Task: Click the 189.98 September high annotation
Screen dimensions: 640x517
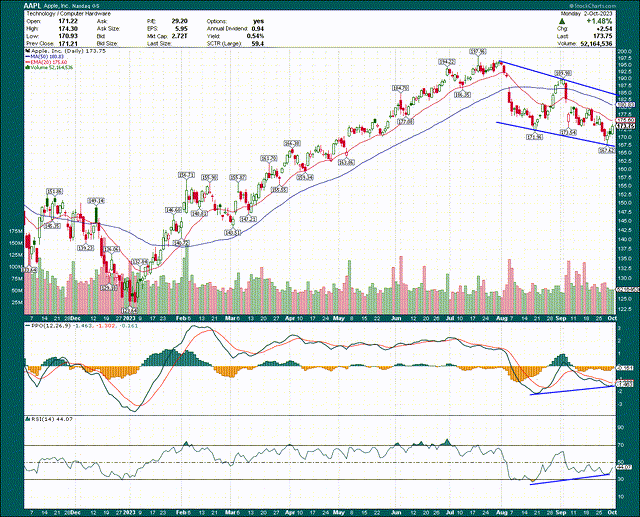Action: tap(562, 73)
